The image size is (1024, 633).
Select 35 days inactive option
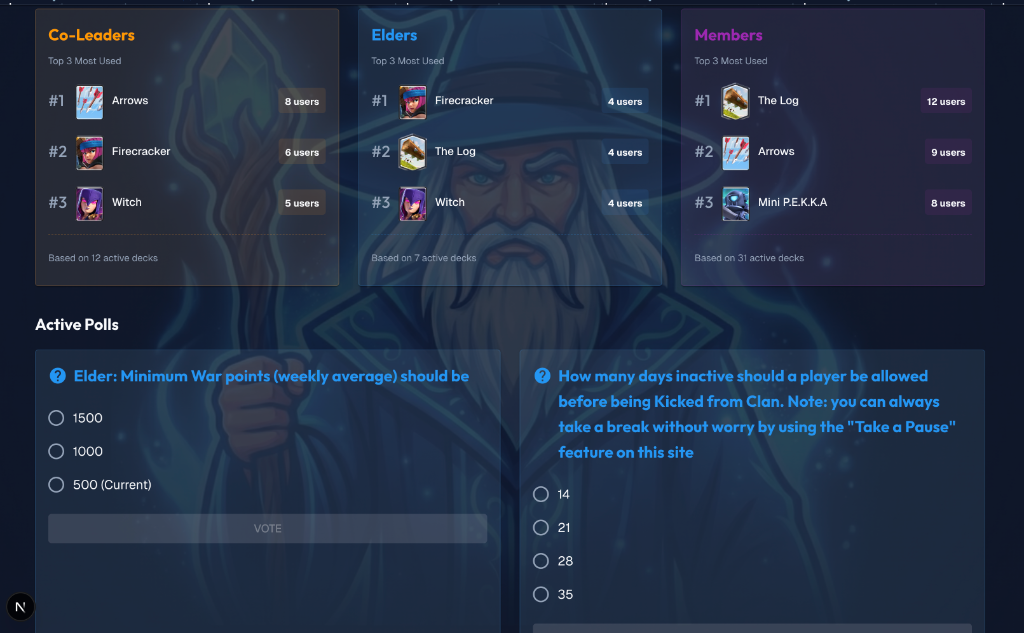point(541,595)
